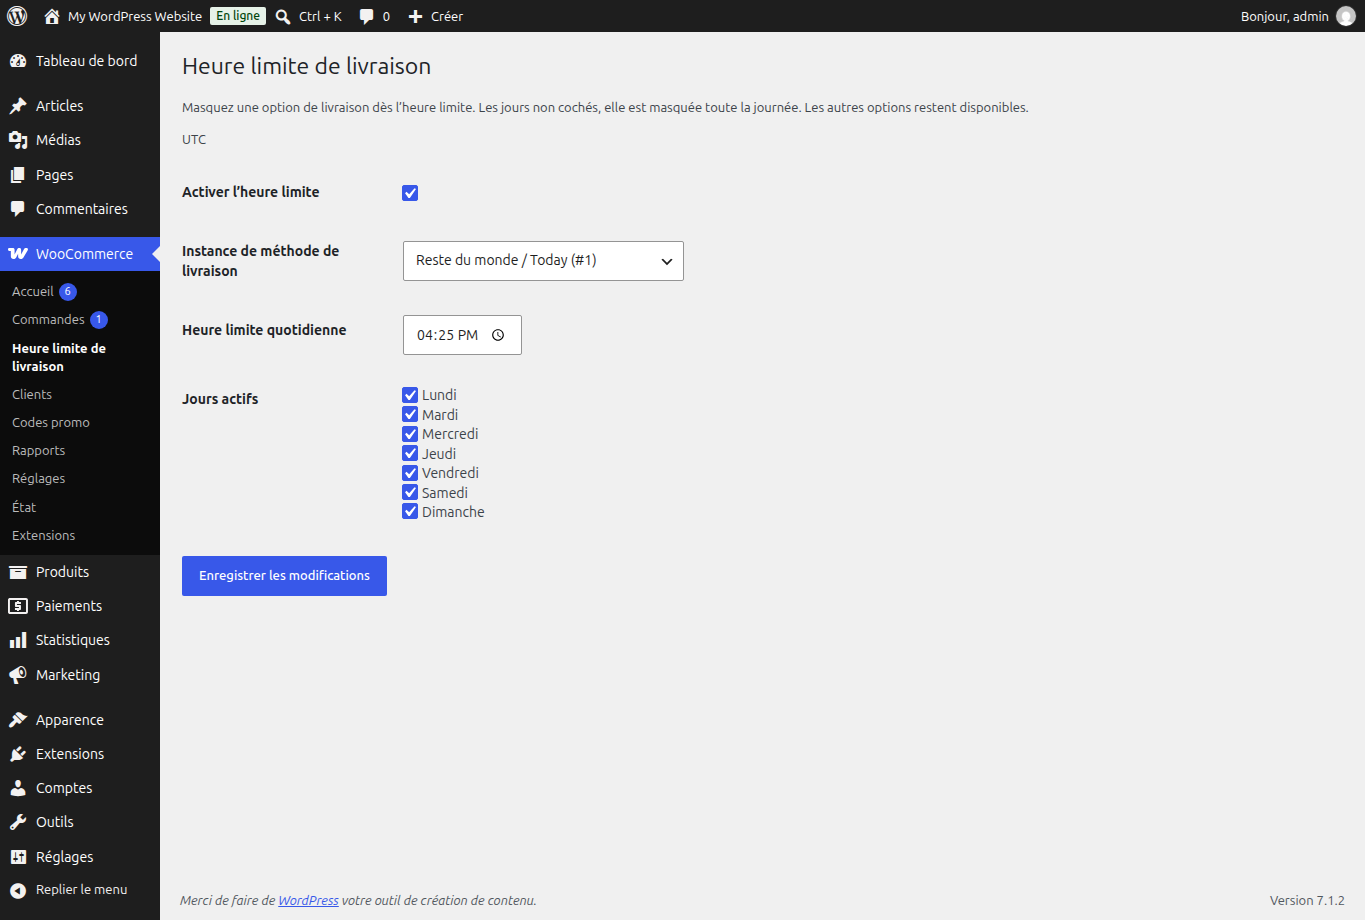Click the Articles pushpin icon
Viewport: 1365px width, 920px height.
[x=18, y=106]
